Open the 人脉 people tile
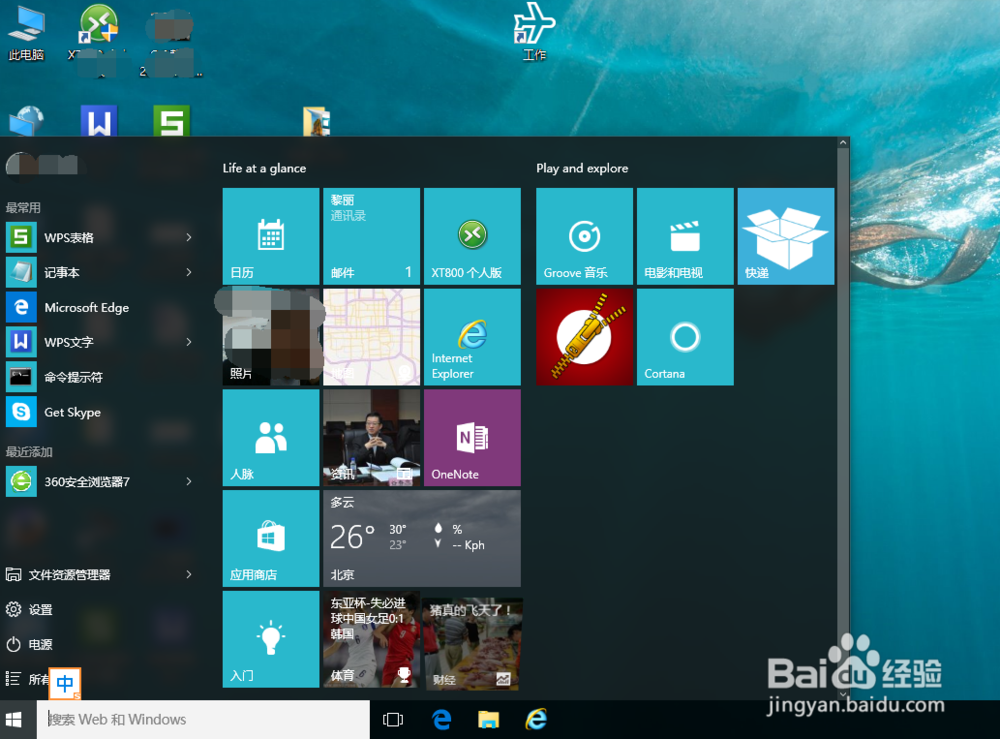 270,437
